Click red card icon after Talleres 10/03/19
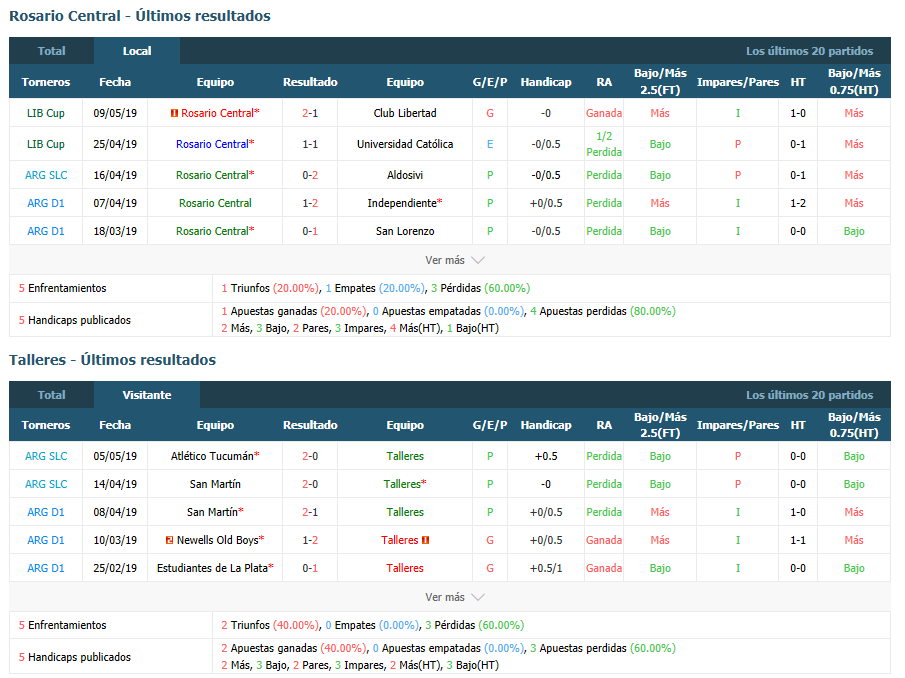This screenshot has width=905, height=678. [x=425, y=541]
